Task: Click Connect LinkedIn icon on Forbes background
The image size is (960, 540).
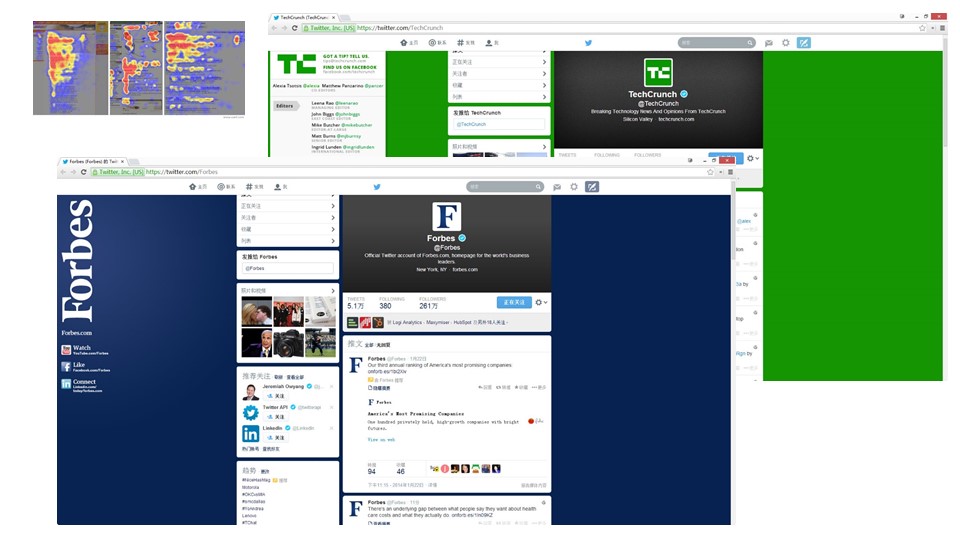Action: [x=66, y=384]
